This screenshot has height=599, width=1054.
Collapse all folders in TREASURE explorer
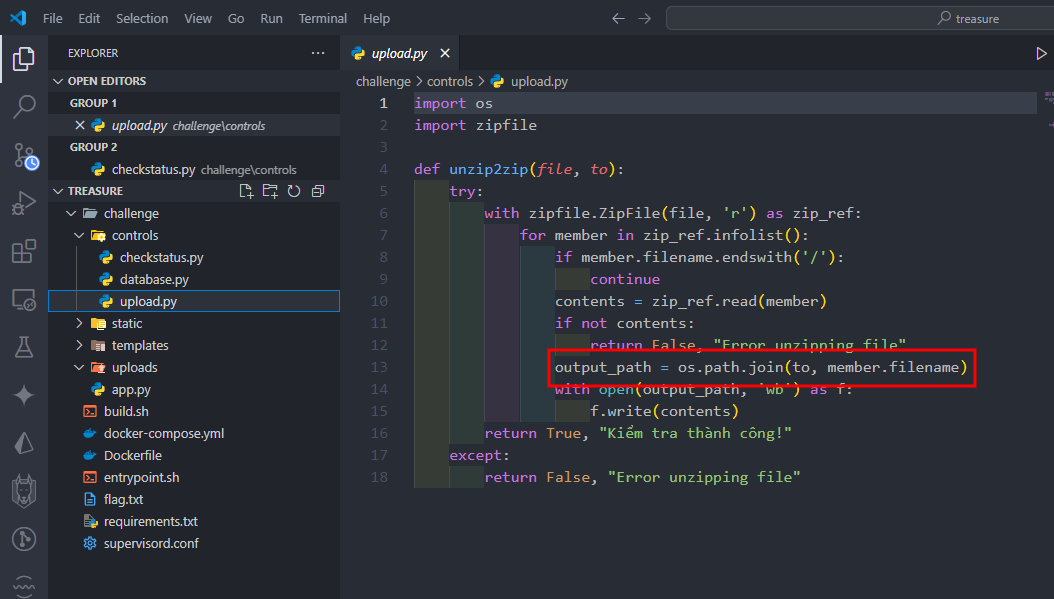pos(318,191)
